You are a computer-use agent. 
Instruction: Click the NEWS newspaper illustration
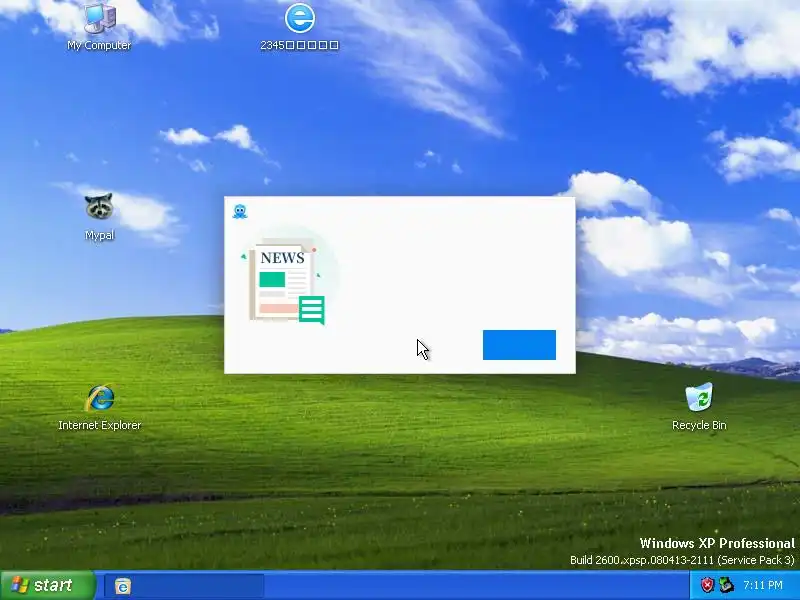pyautogui.click(x=285, y=282)
